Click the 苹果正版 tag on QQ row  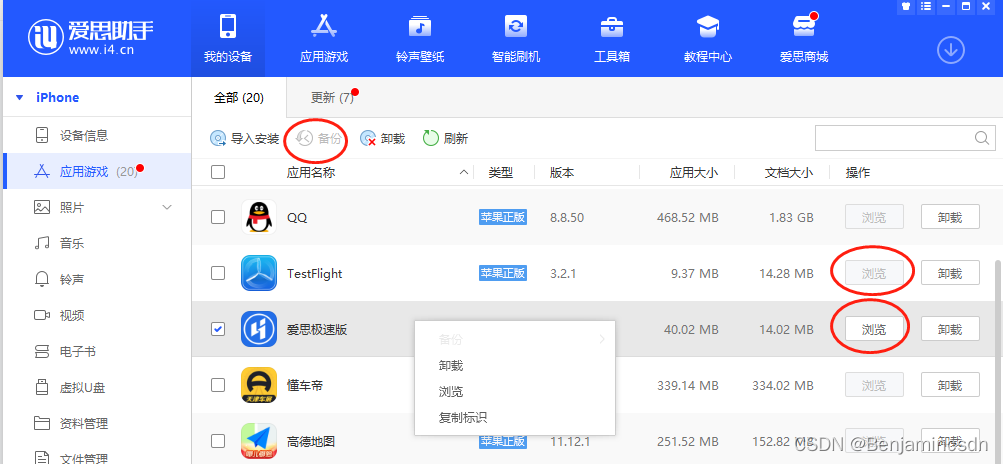(x=503, y=217)
